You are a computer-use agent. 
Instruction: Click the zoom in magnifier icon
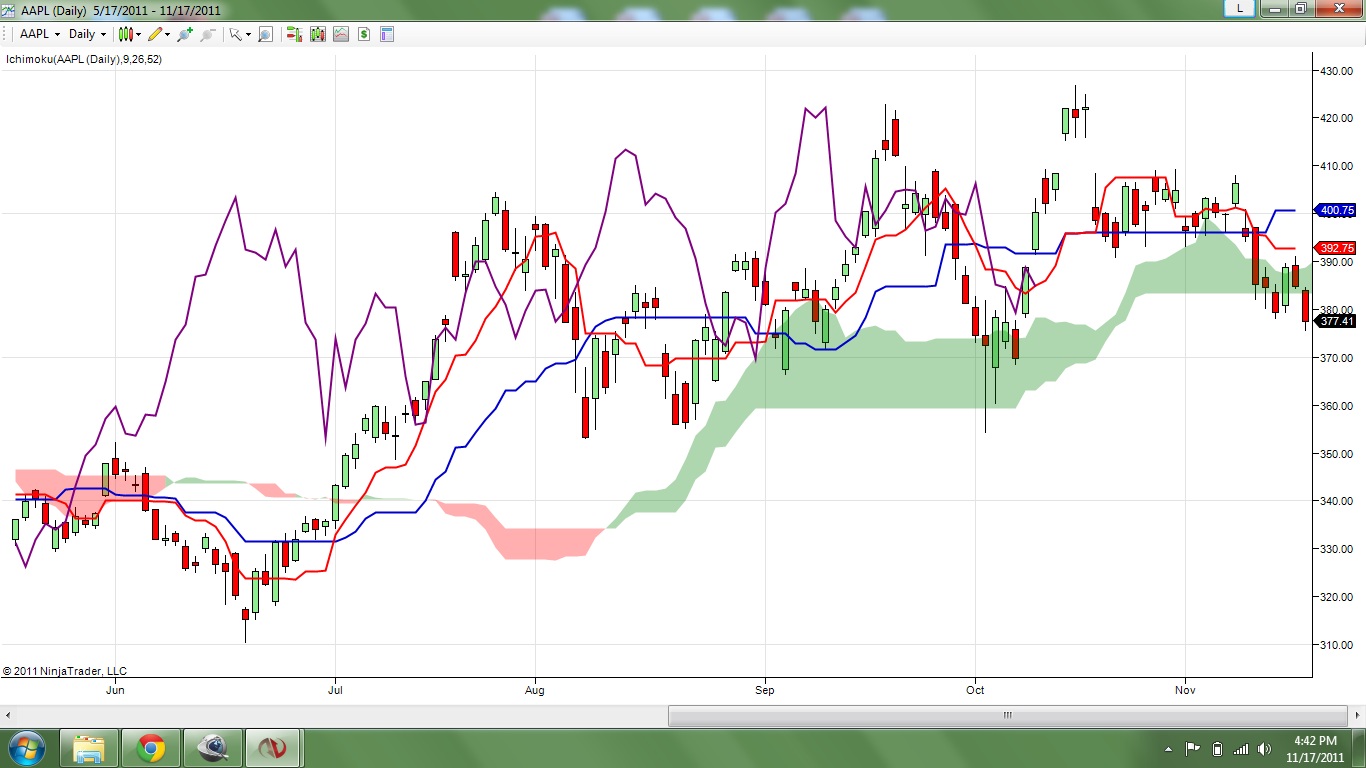coord(185,34)
